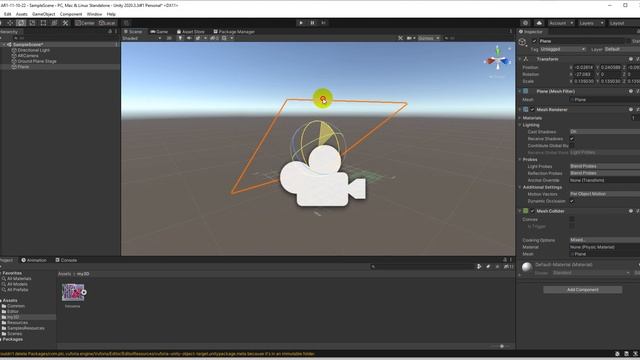This screenshot has height=360, width=640.
Task: Toggle the Receive Shadows checkbox
Action: tap(572, 139)
